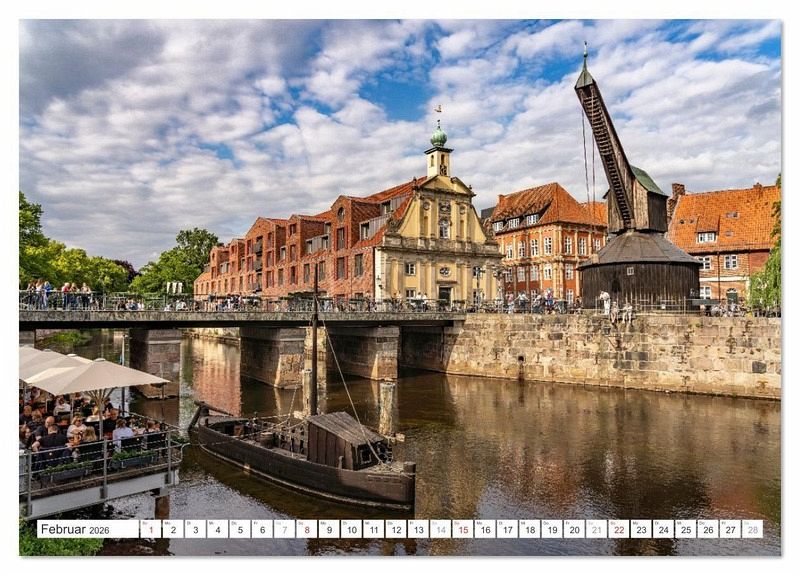Screen dimensions: 800x575
Task: Select day 12 in the calendar strip
Action: (x=396, y=529)
